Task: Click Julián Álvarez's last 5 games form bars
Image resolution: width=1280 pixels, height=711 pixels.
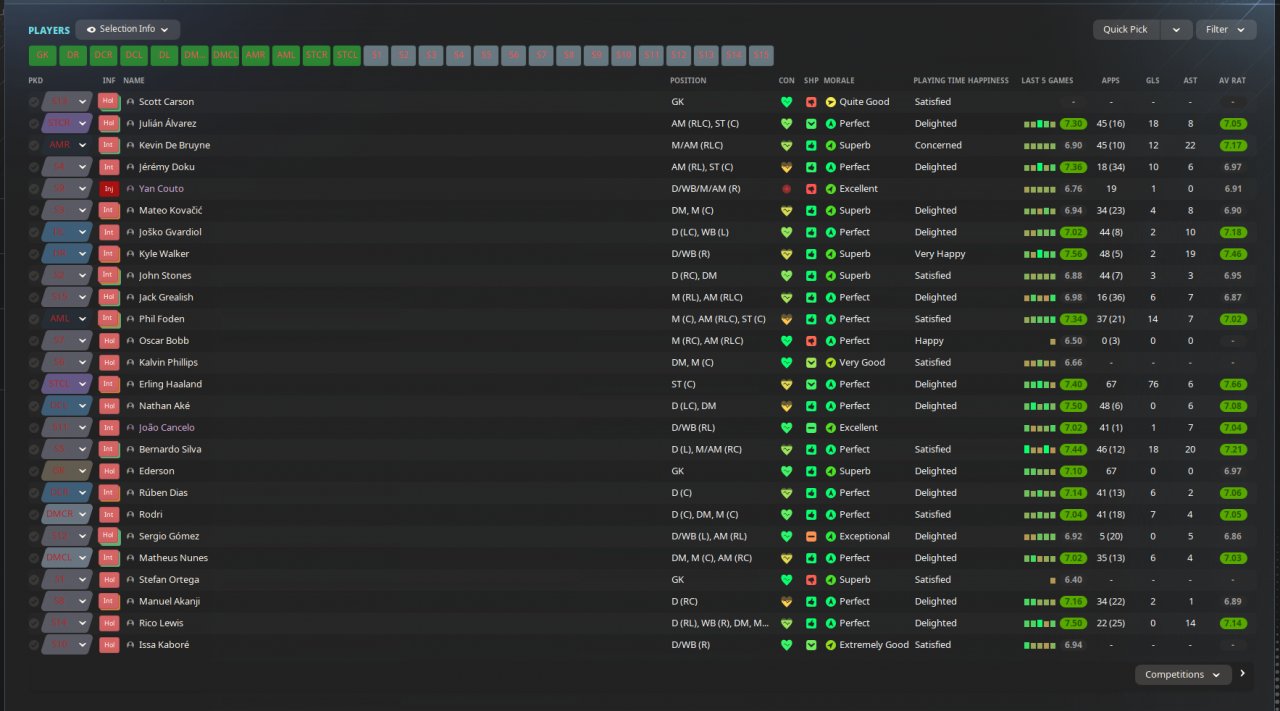Action: point(1039,124)
